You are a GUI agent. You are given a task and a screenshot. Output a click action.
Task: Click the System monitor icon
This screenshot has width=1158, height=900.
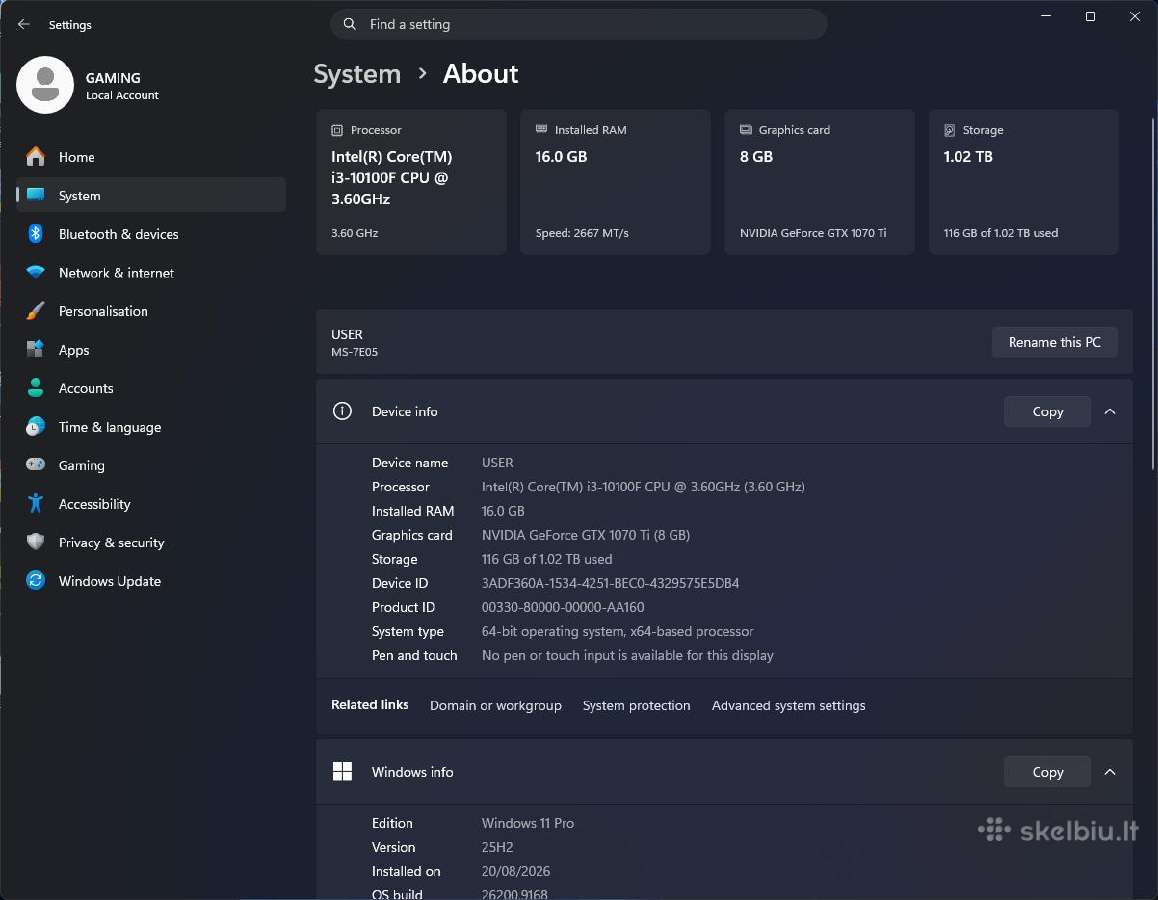point(35,195)
